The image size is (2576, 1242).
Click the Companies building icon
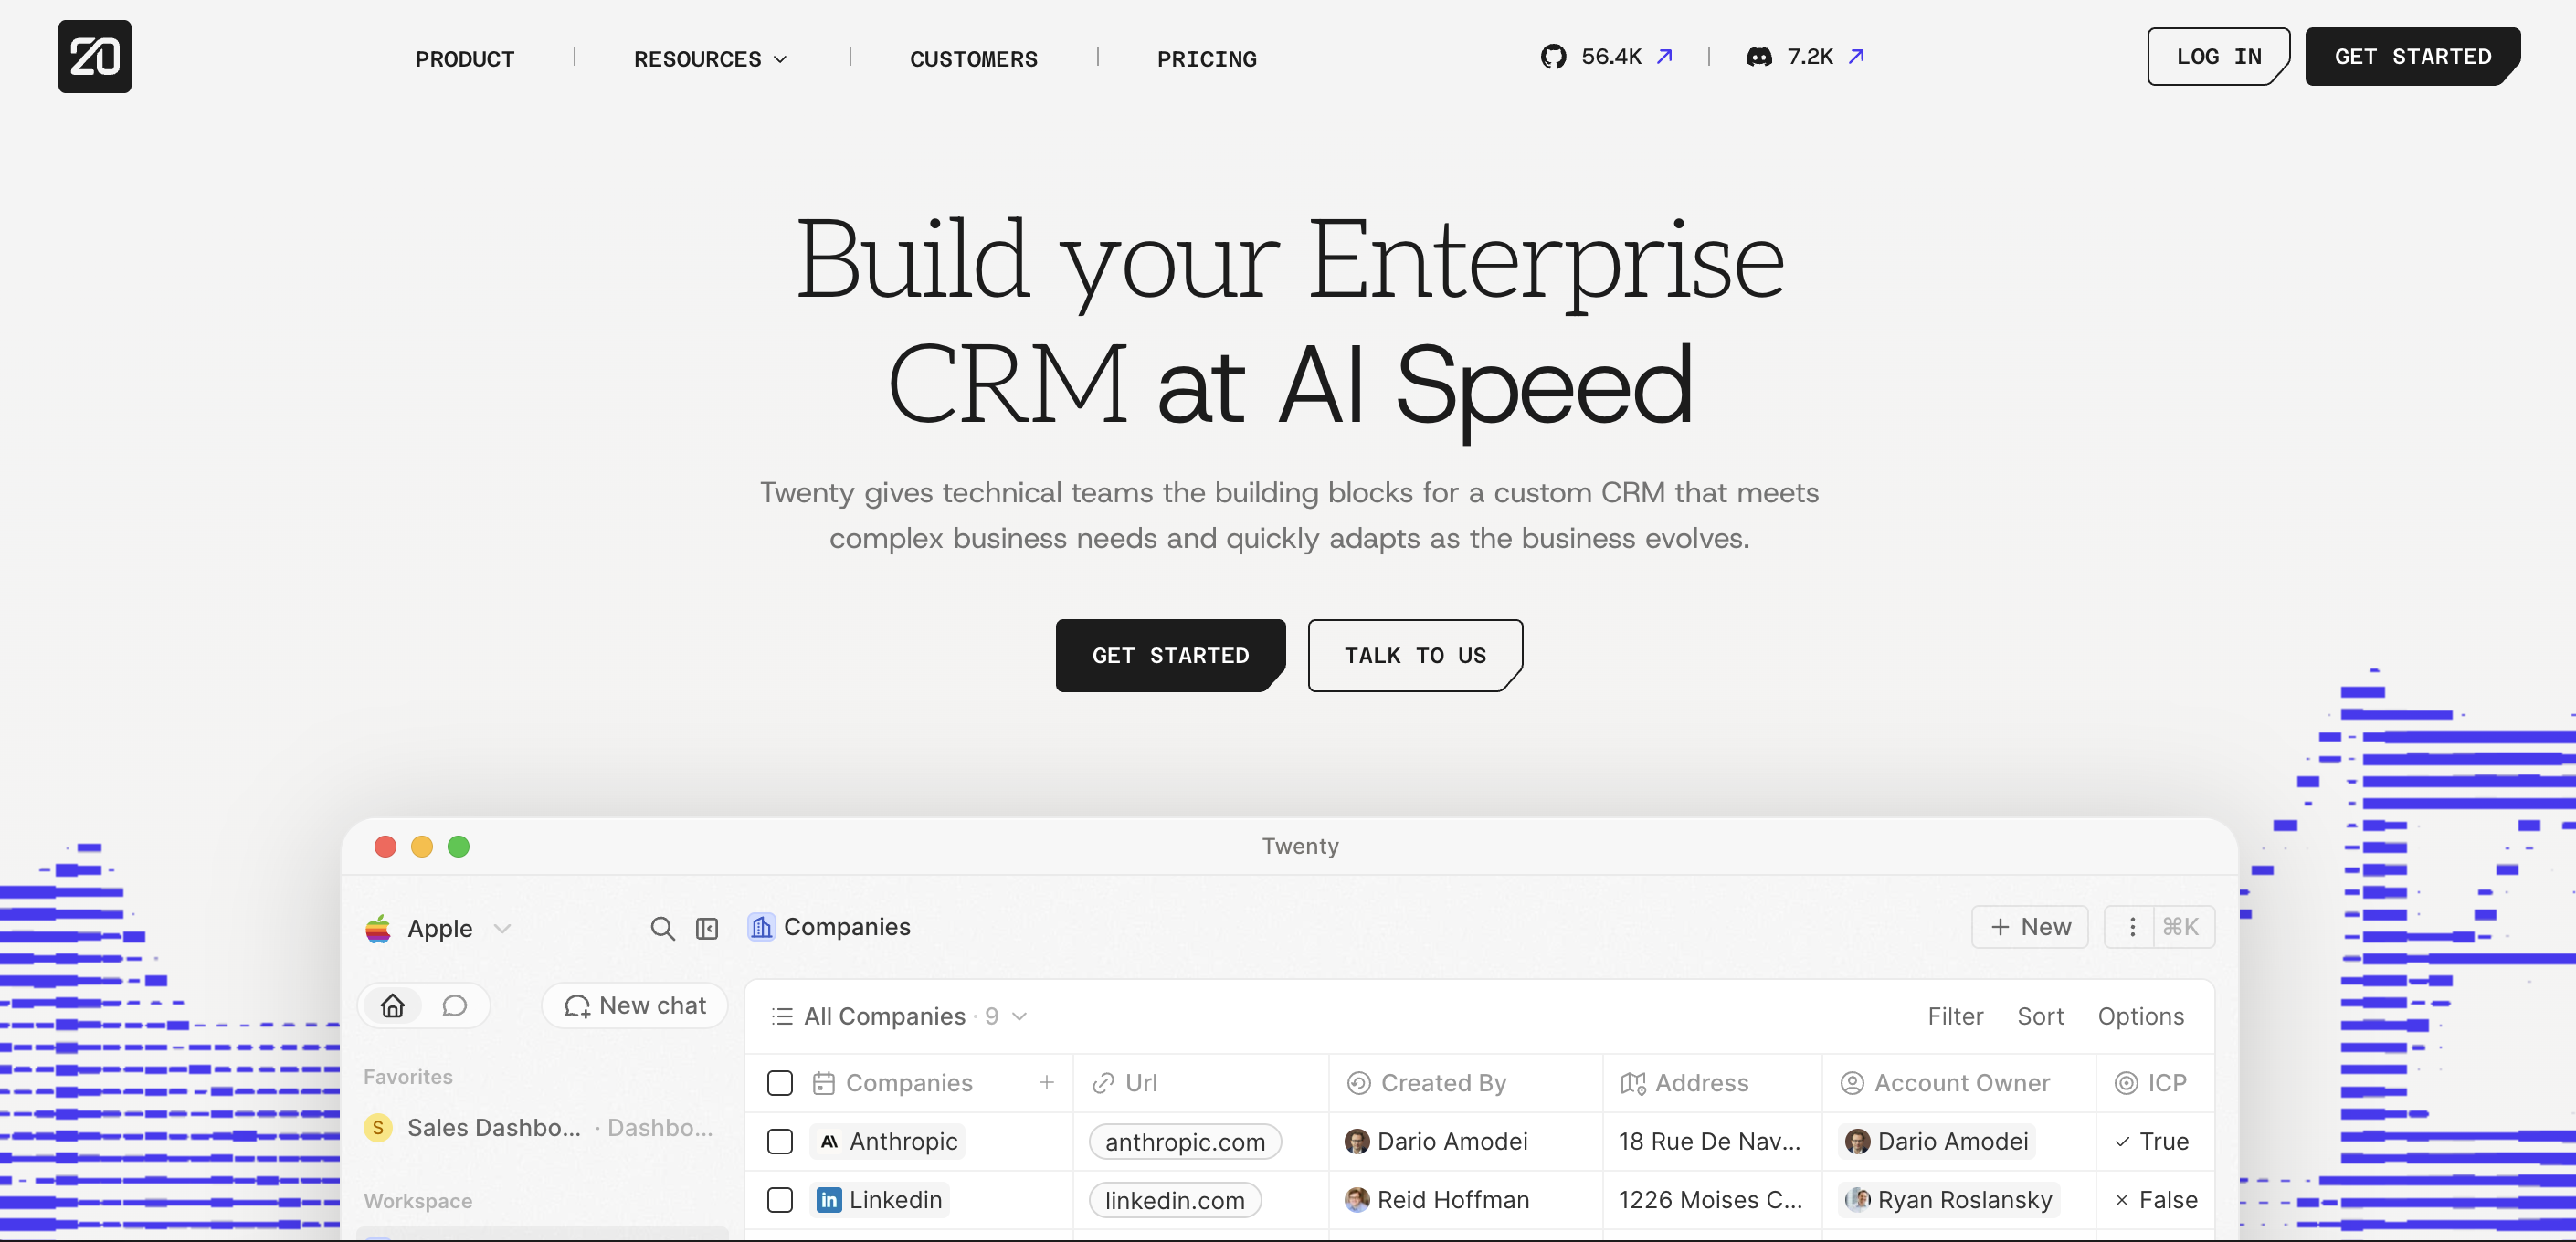[761, 927]
